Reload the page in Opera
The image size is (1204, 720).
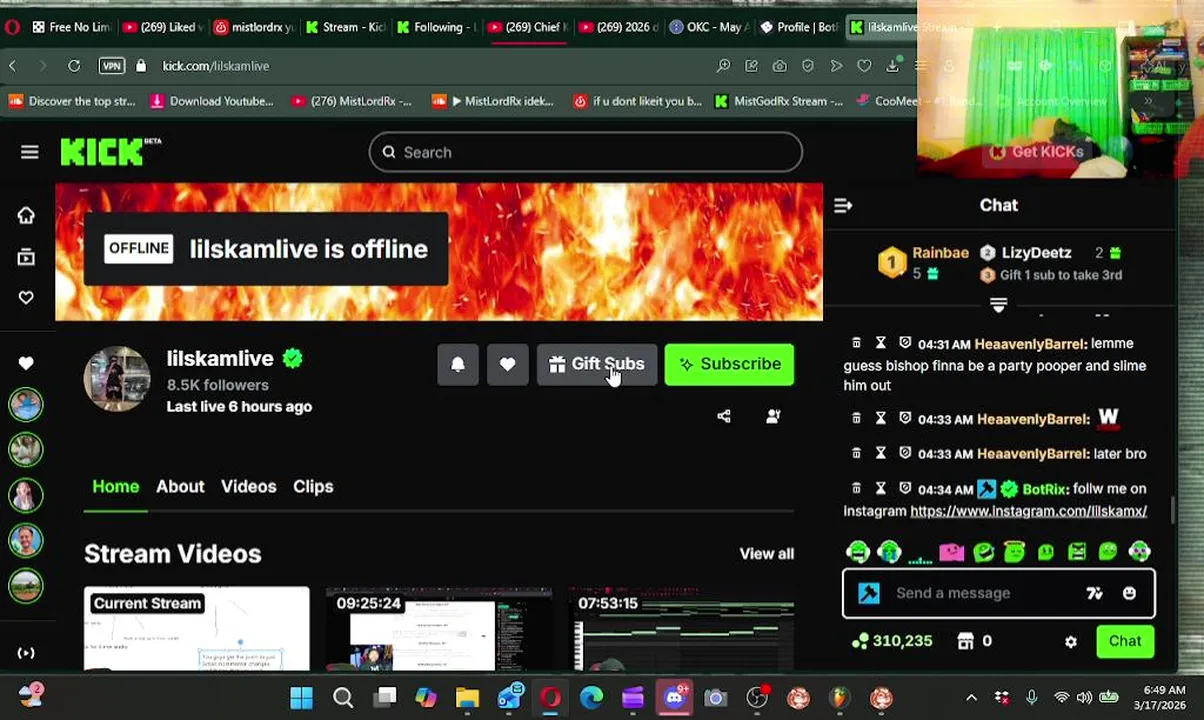click(74, 66)
